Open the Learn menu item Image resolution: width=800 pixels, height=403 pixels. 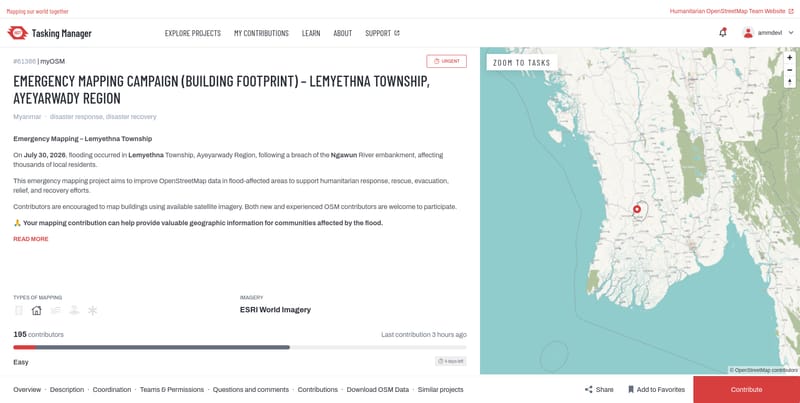click(x=311, y=33)
